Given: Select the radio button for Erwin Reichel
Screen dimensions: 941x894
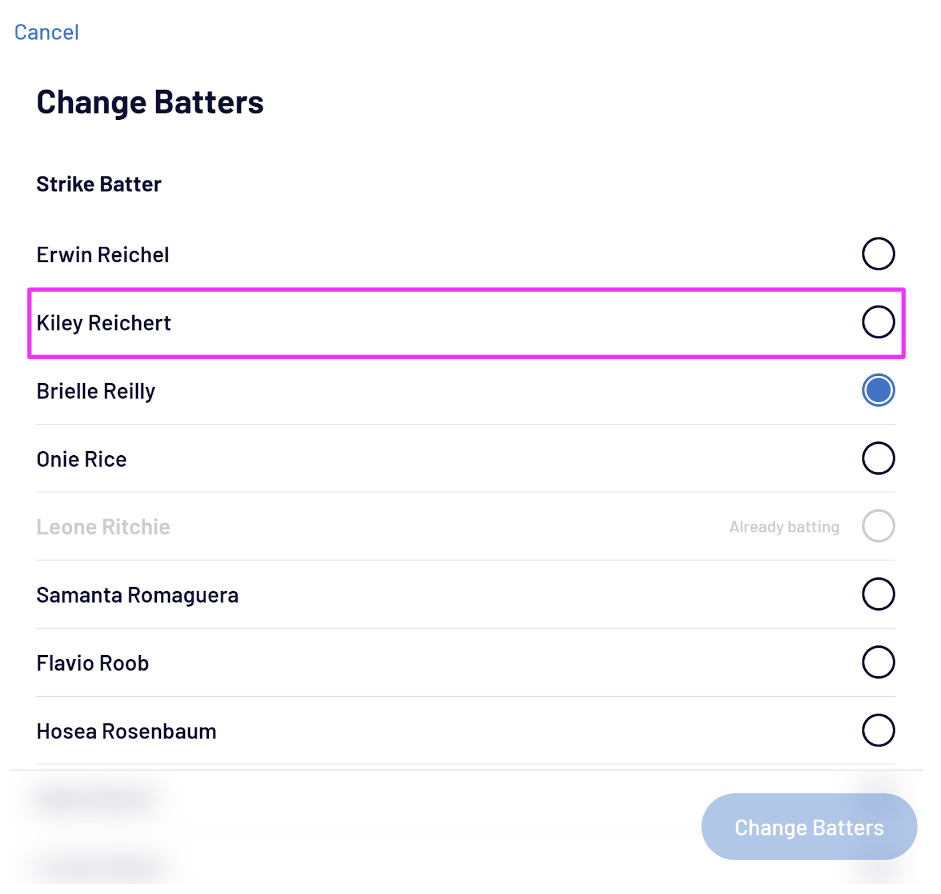Looking at the screenshot, I should pos(878,254).
